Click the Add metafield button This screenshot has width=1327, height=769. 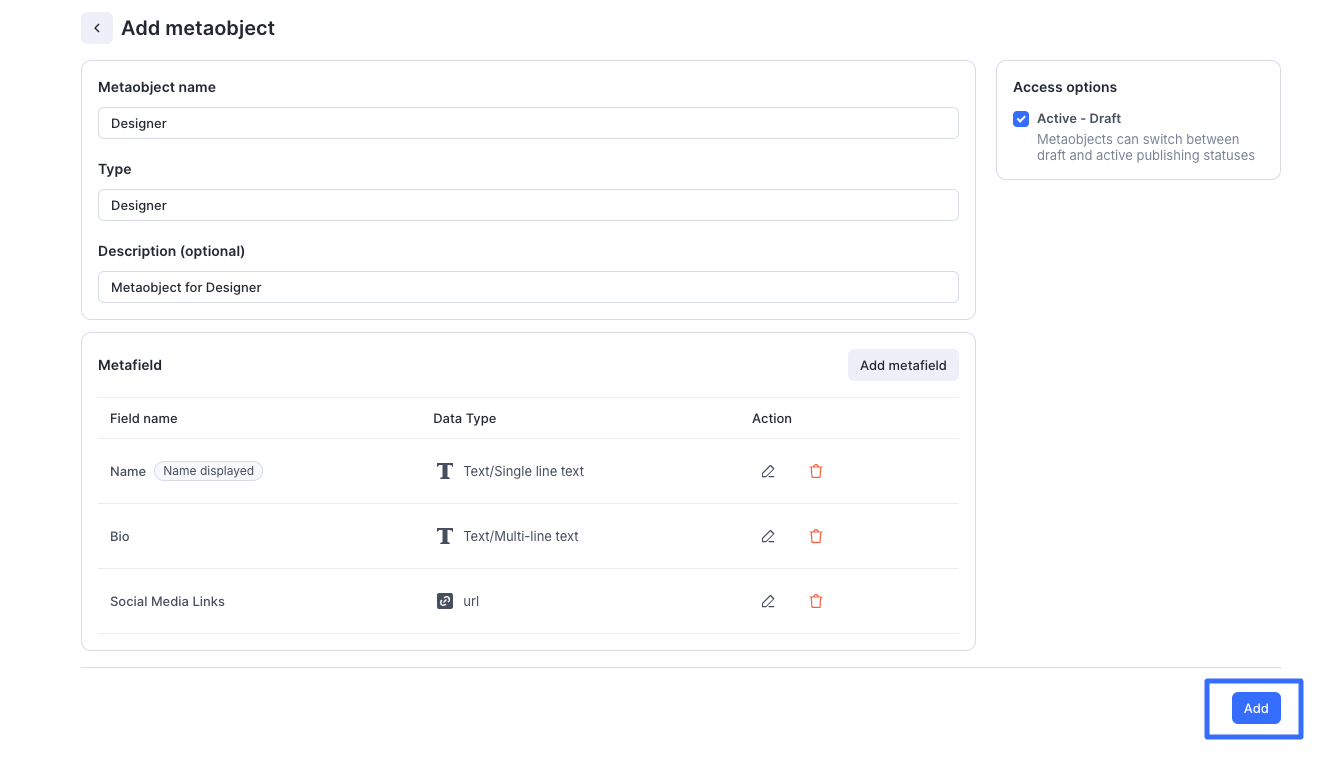click(x=902, y=365)
